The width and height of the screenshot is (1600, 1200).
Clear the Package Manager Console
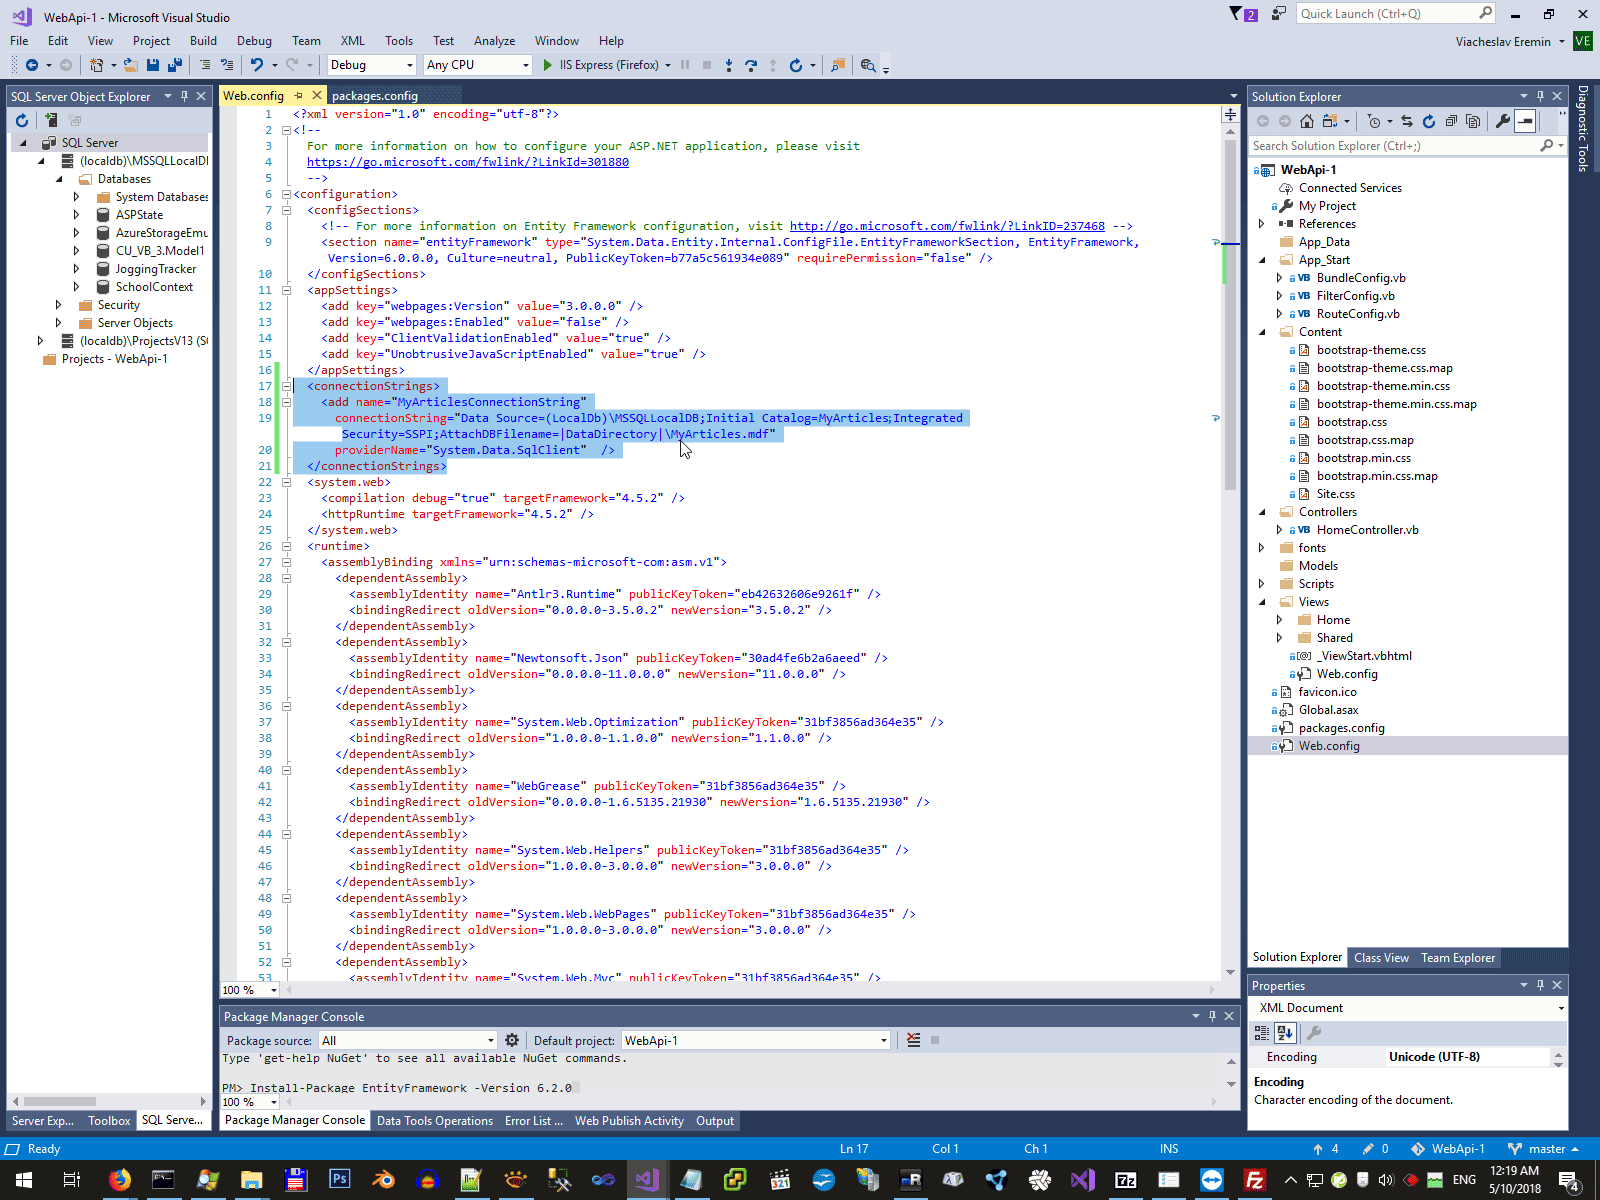[x=913, y=1041]
